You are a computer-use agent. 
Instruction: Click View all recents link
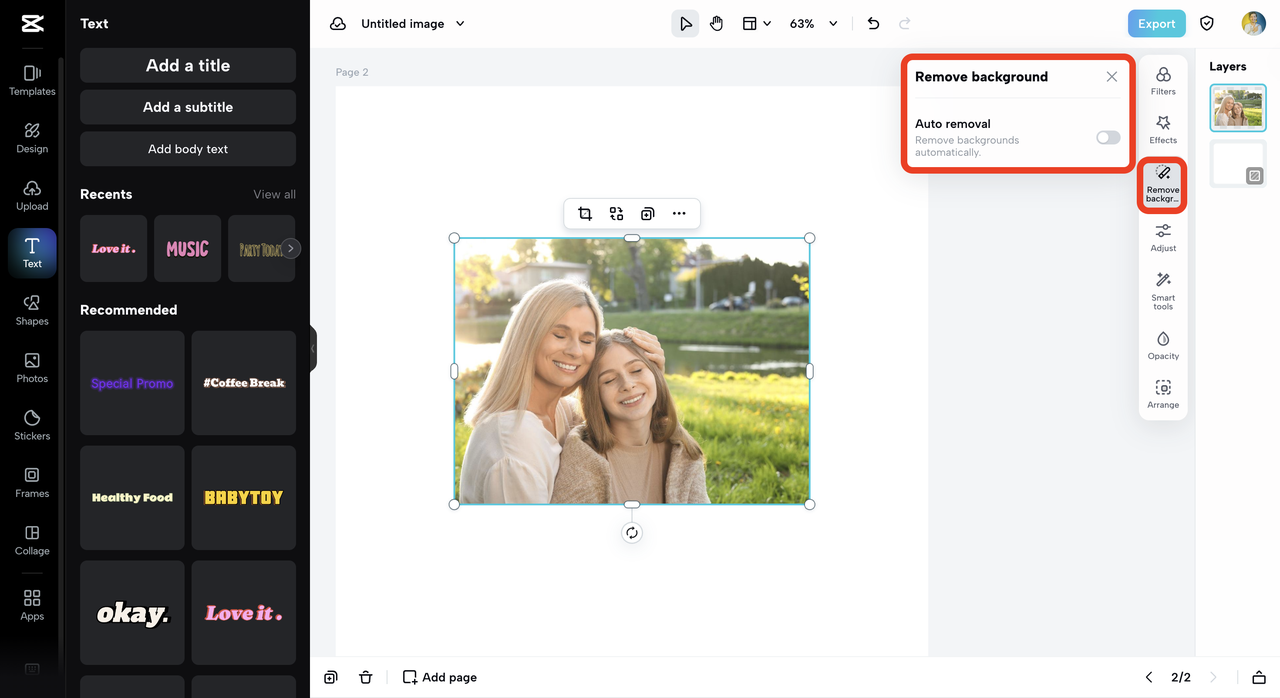(274, 195)
